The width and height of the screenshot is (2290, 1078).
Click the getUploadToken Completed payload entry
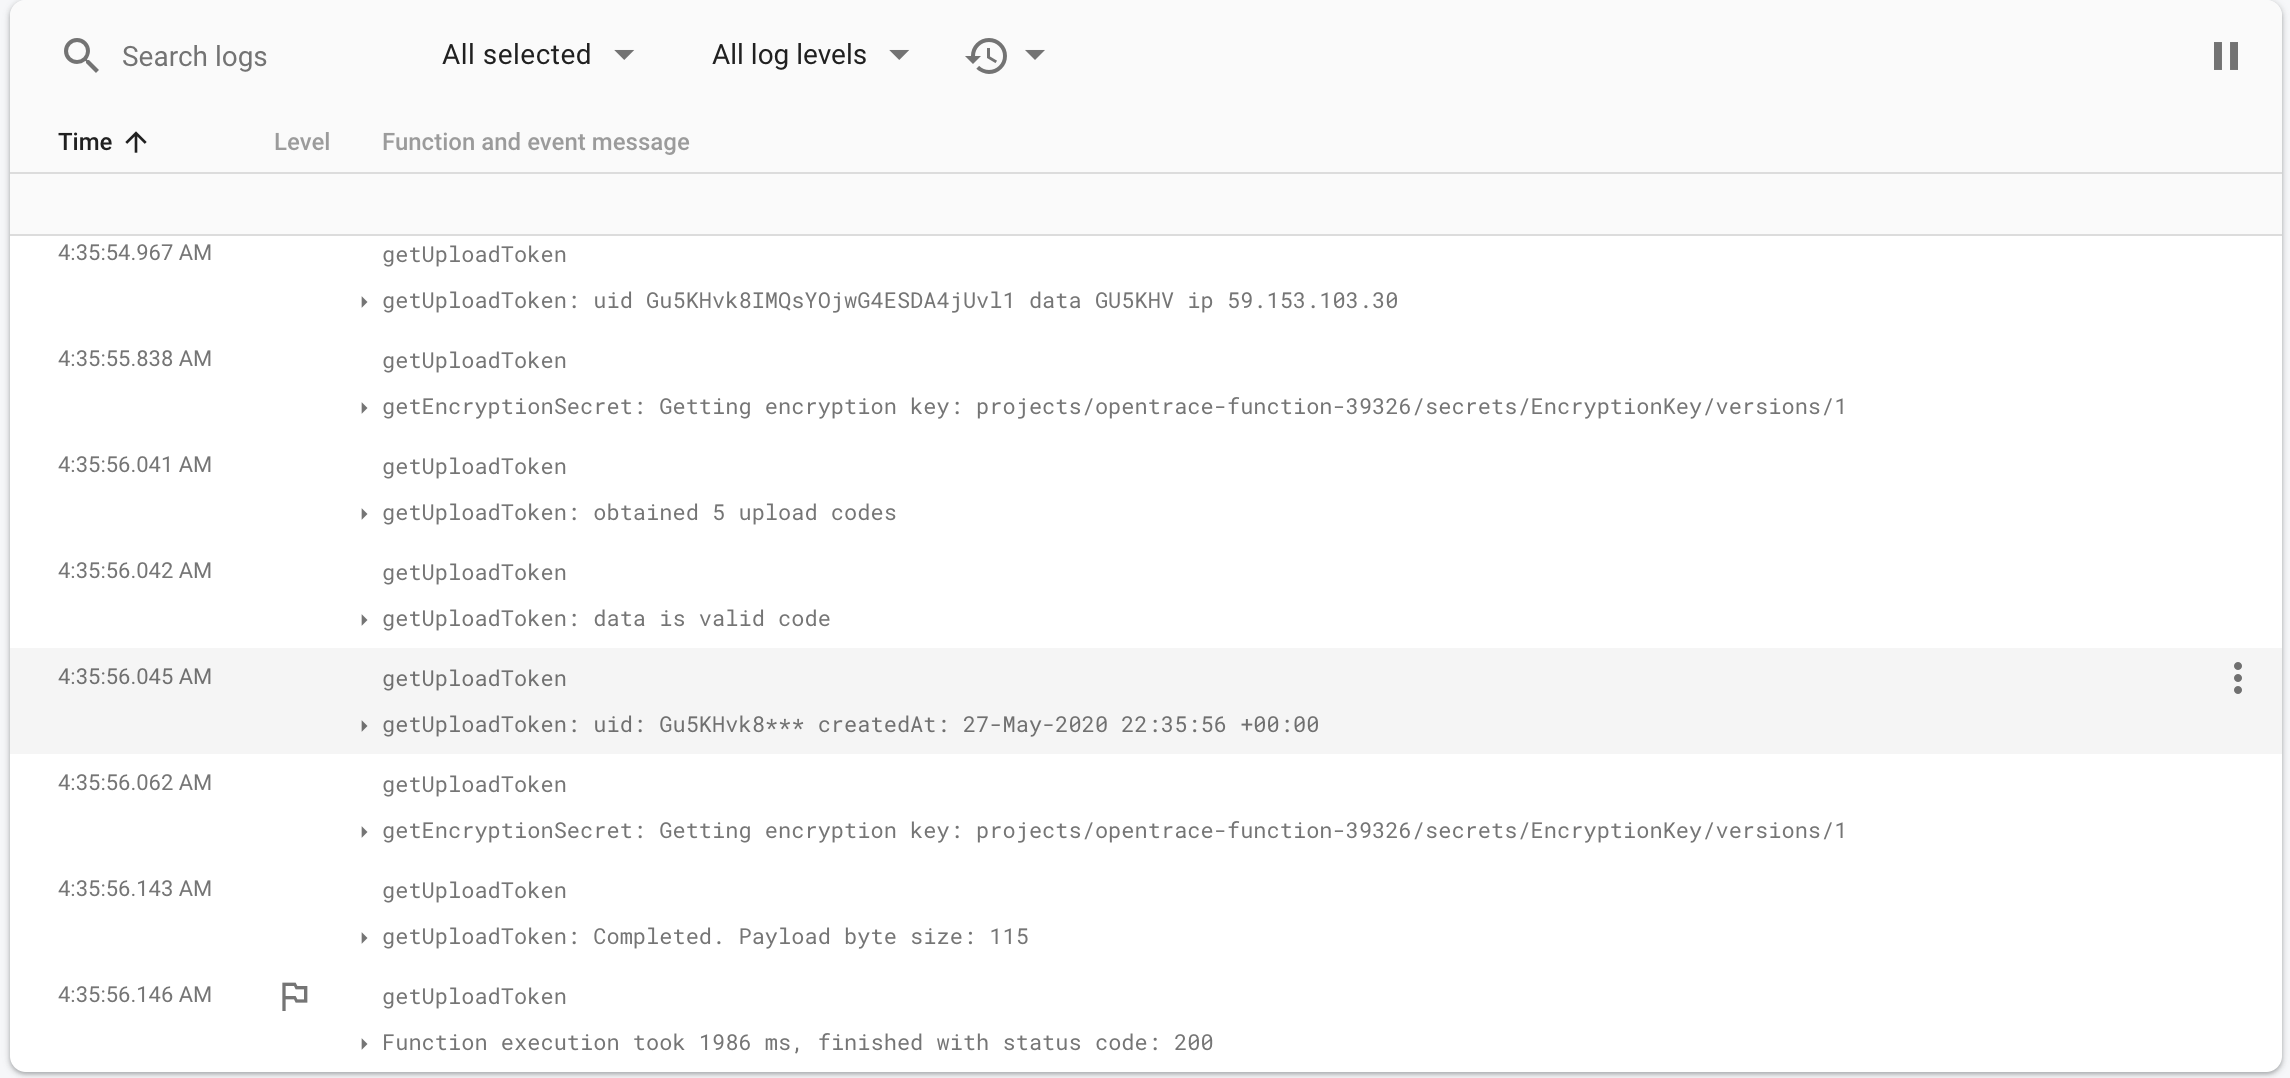(x=704, y=936)
